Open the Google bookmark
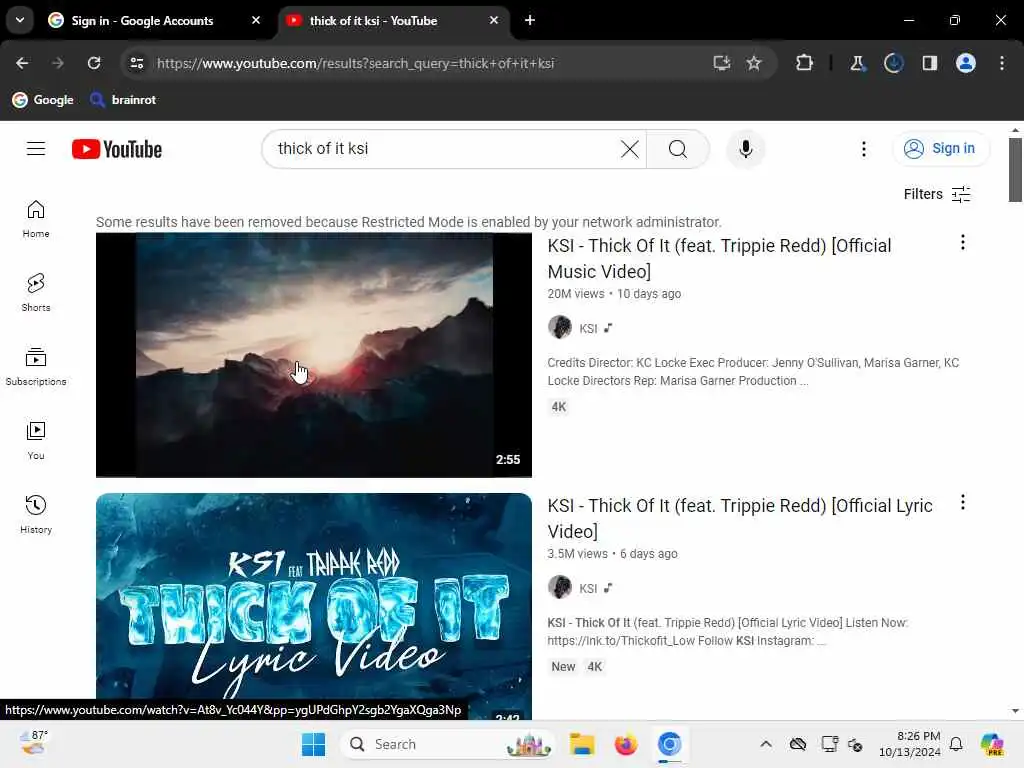 pyautogui.click(x=43, y=100)
